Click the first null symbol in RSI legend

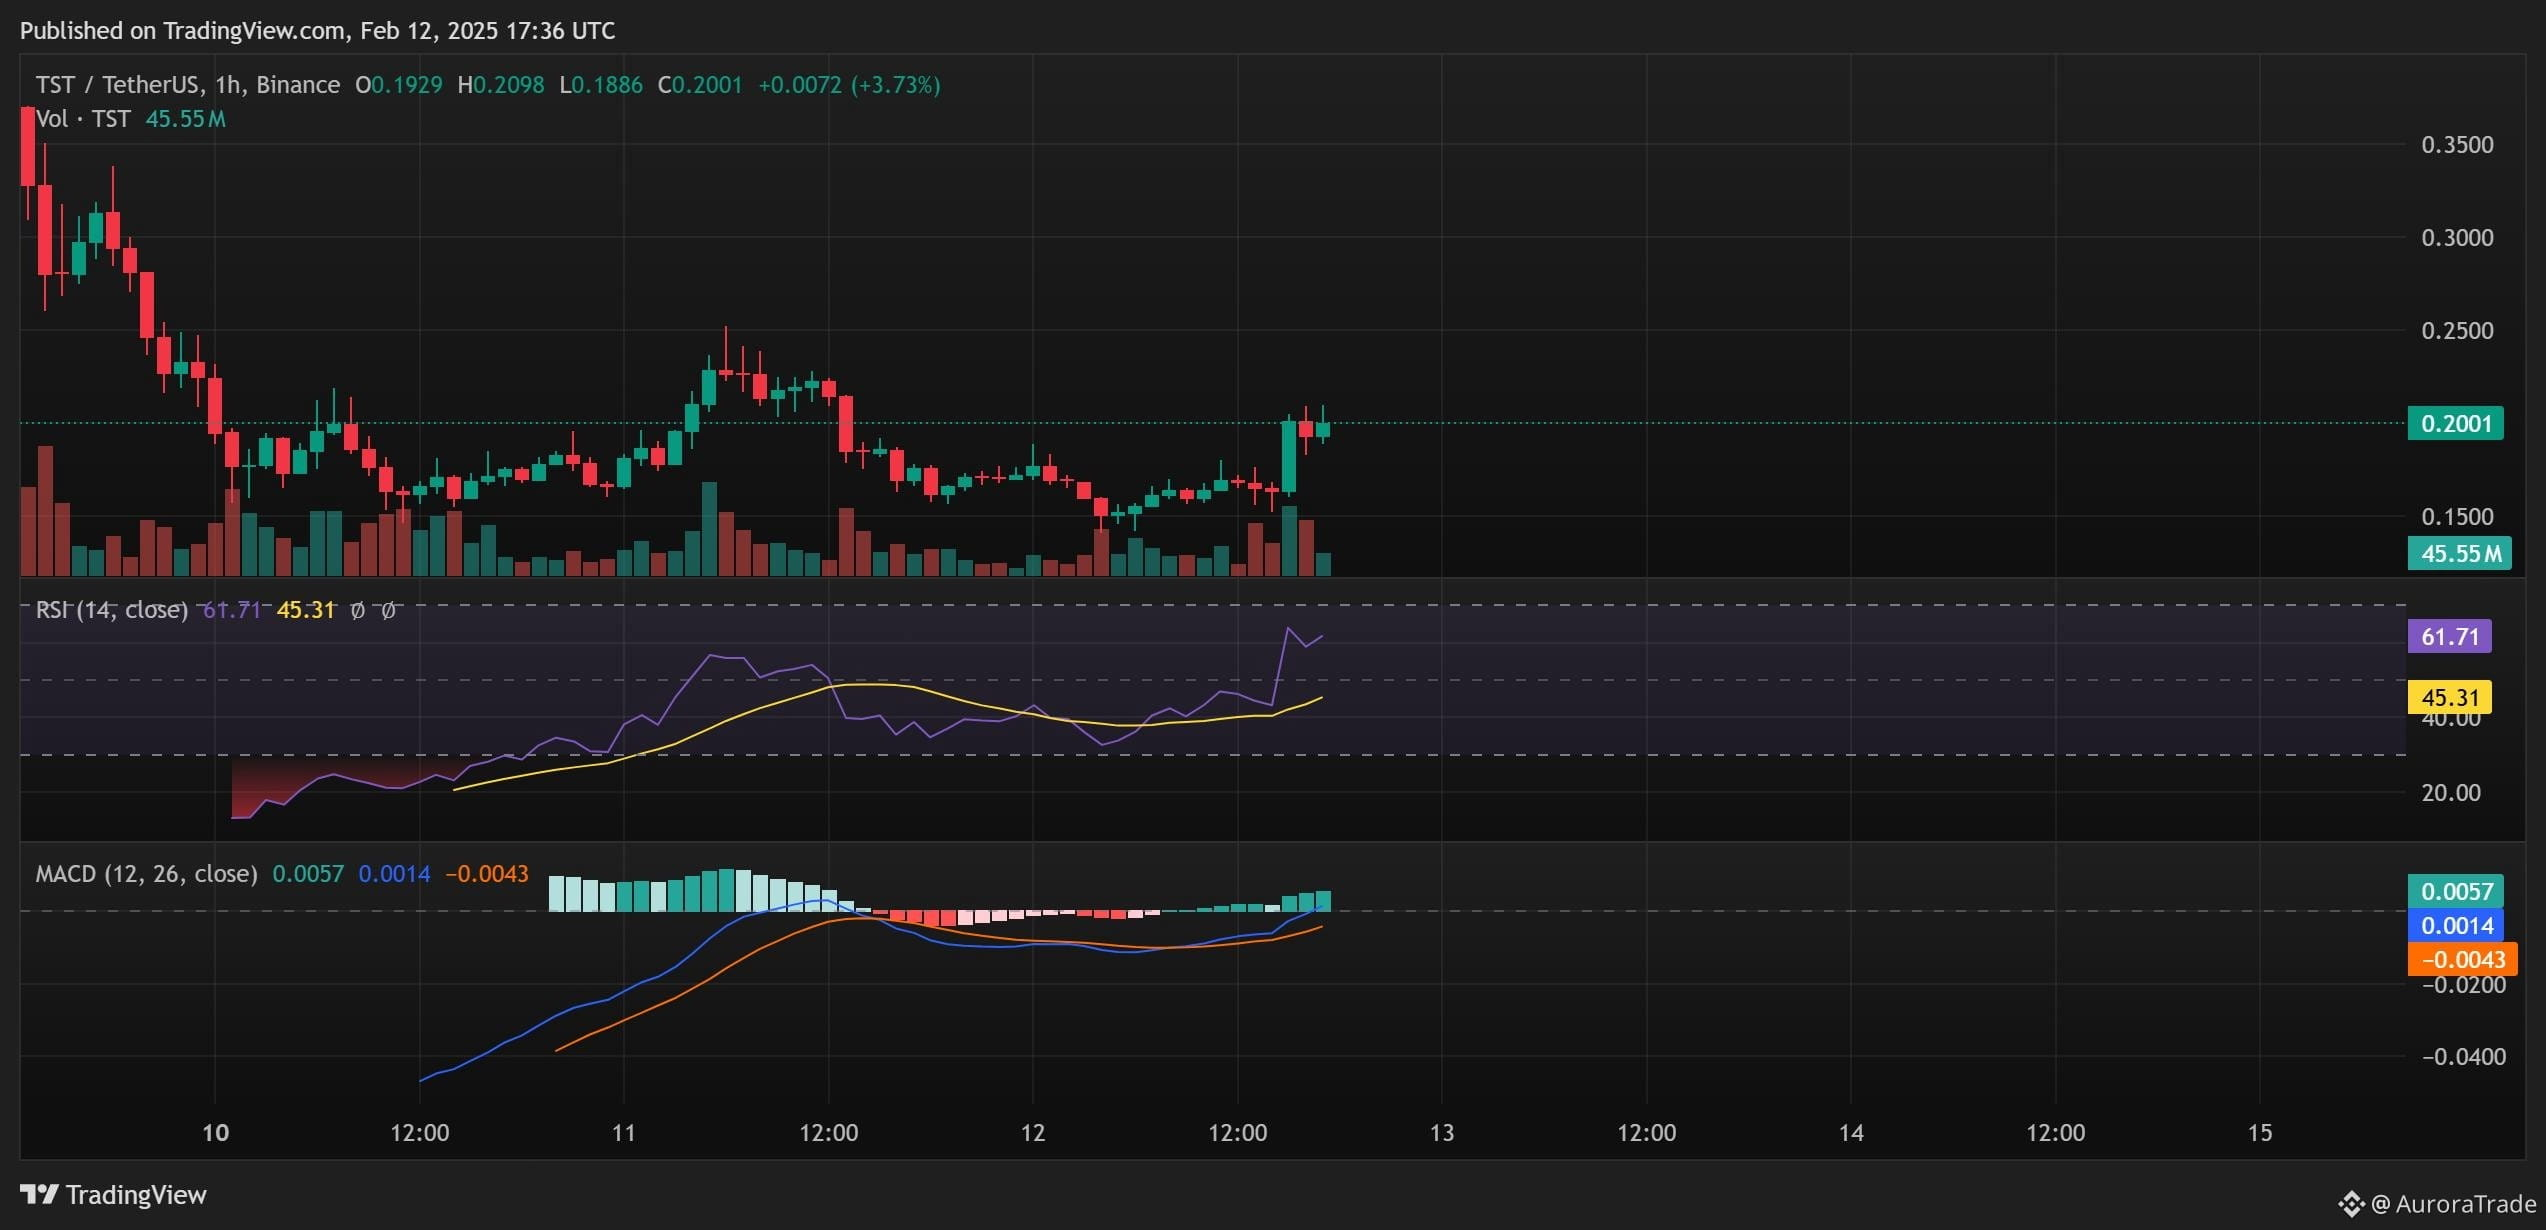357,610
